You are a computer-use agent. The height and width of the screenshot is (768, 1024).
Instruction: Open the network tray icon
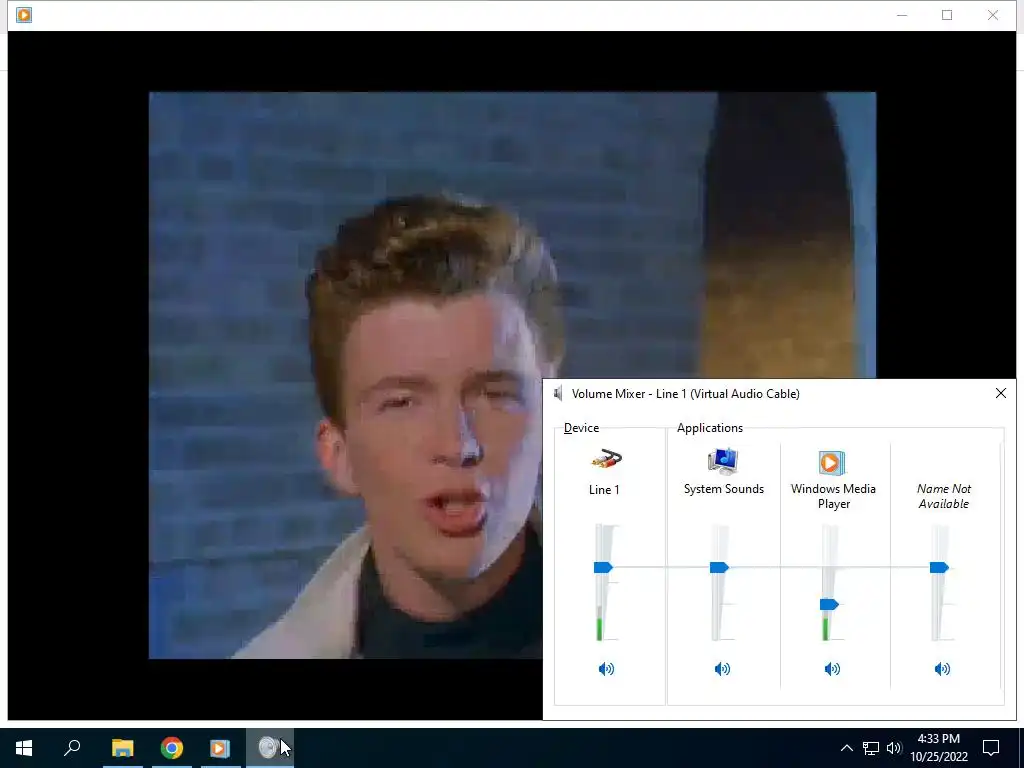pos(871,748)
